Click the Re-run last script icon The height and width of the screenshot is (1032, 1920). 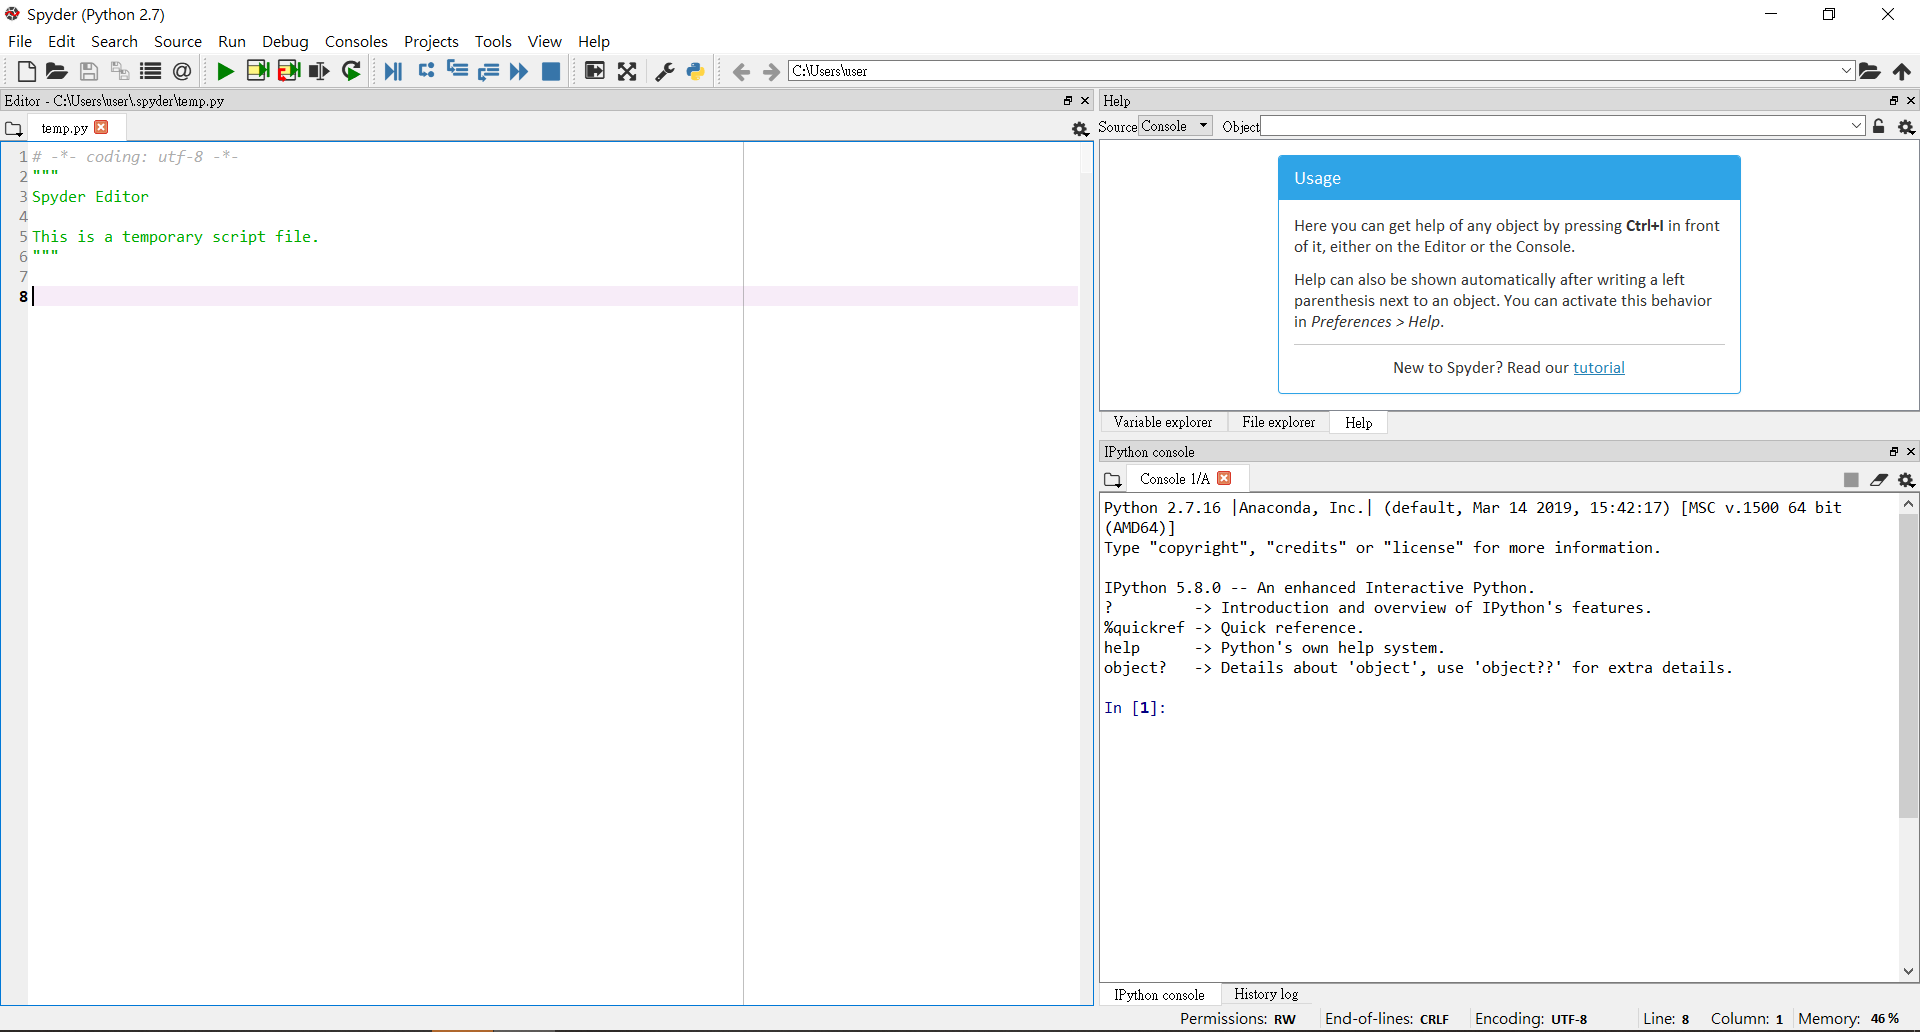click(x=351, y=71)
